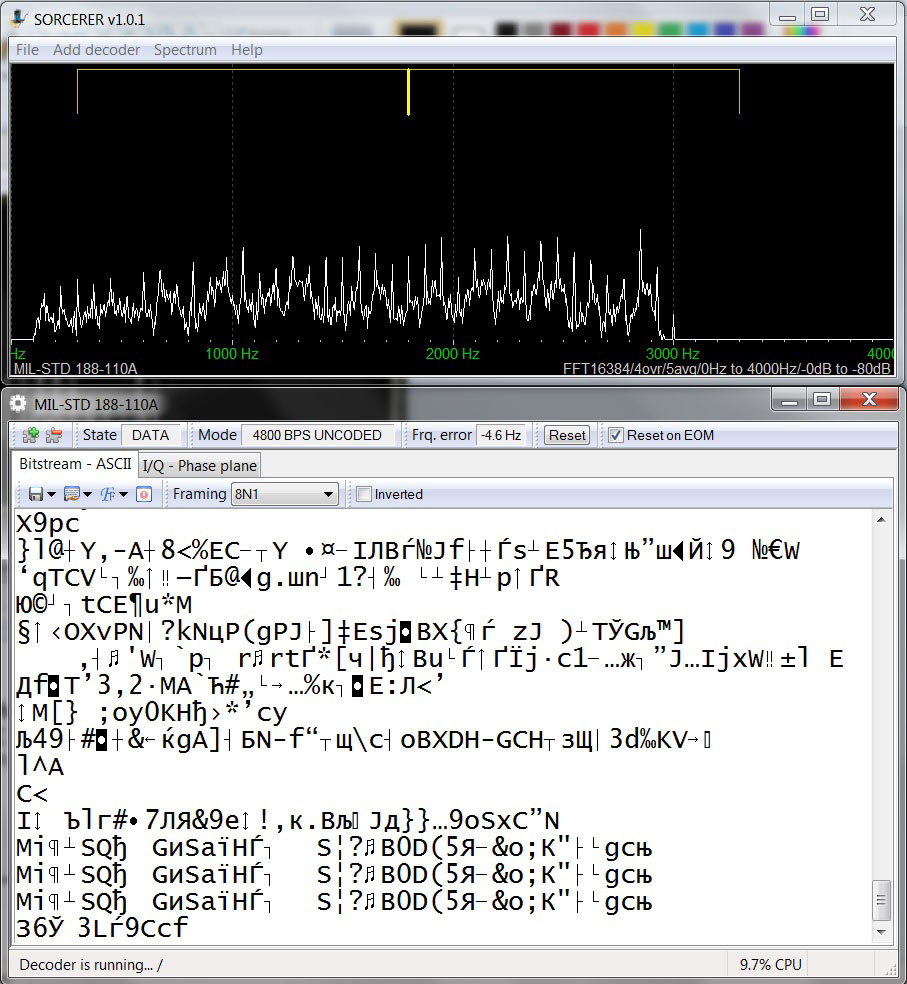The image size is (907, 984).
Task: Open the dropdown arrow beside the text display icon
Action: pos(87,495)
